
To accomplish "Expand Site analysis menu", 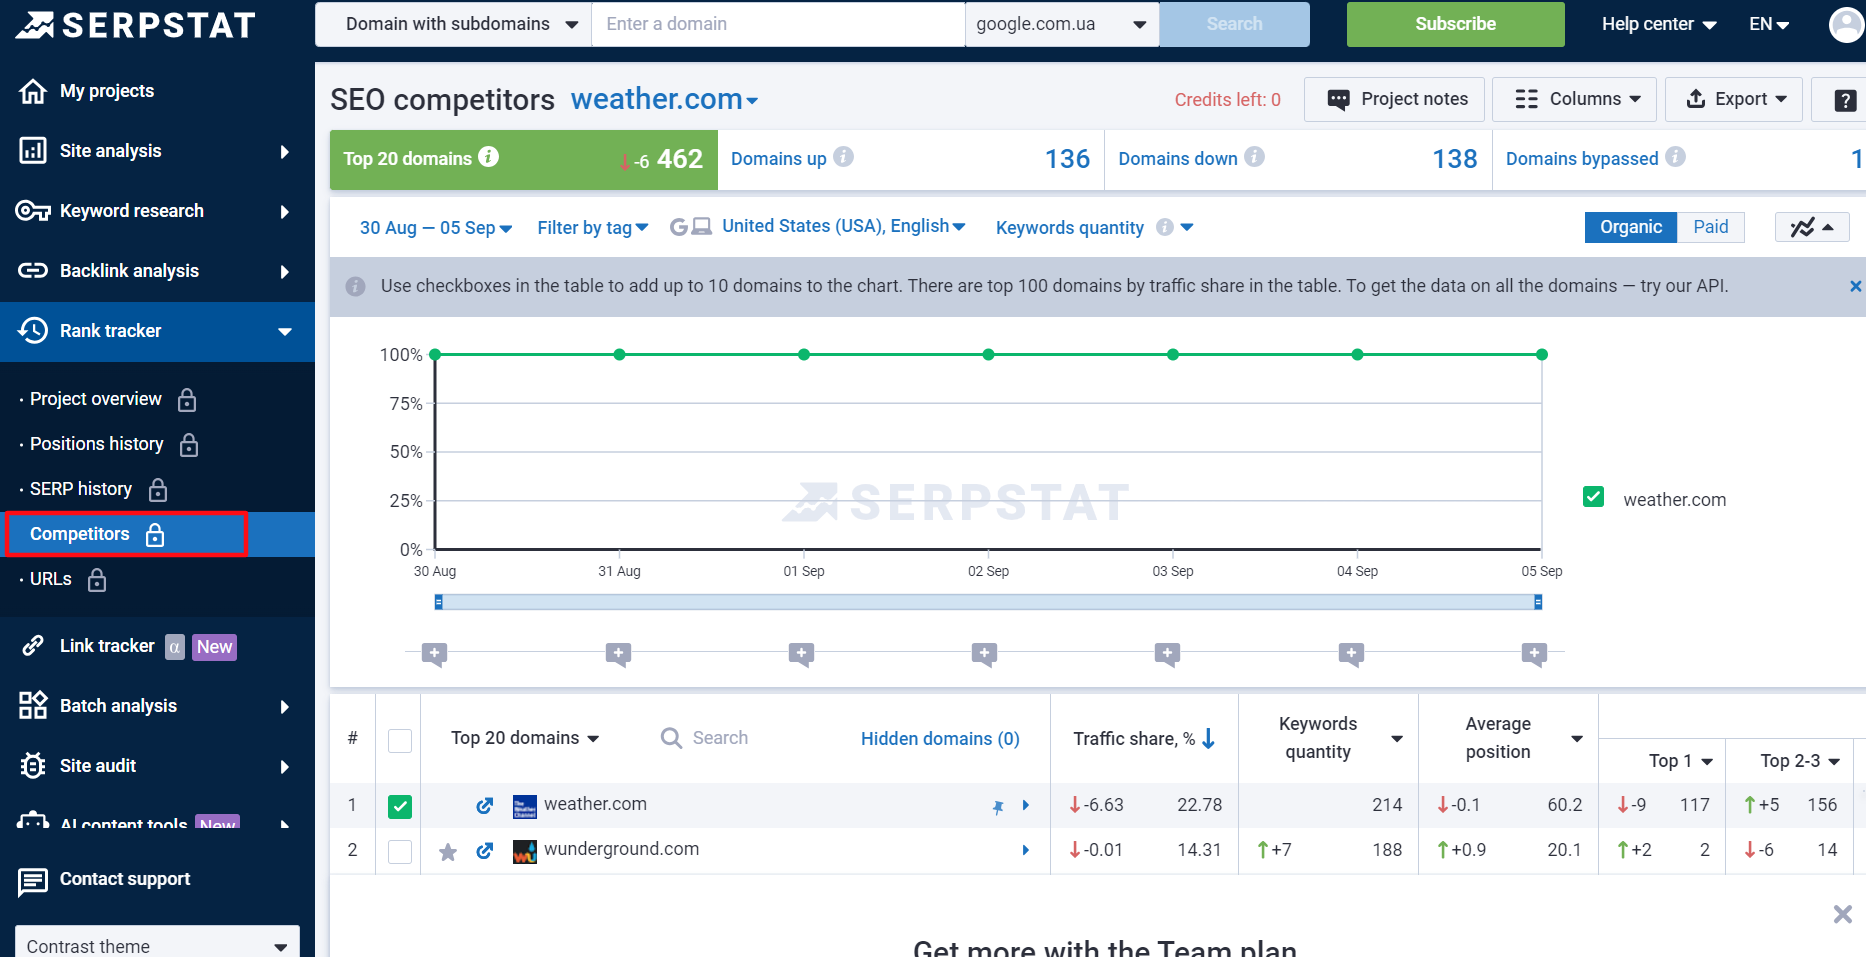I will click(x=157, y=151).
